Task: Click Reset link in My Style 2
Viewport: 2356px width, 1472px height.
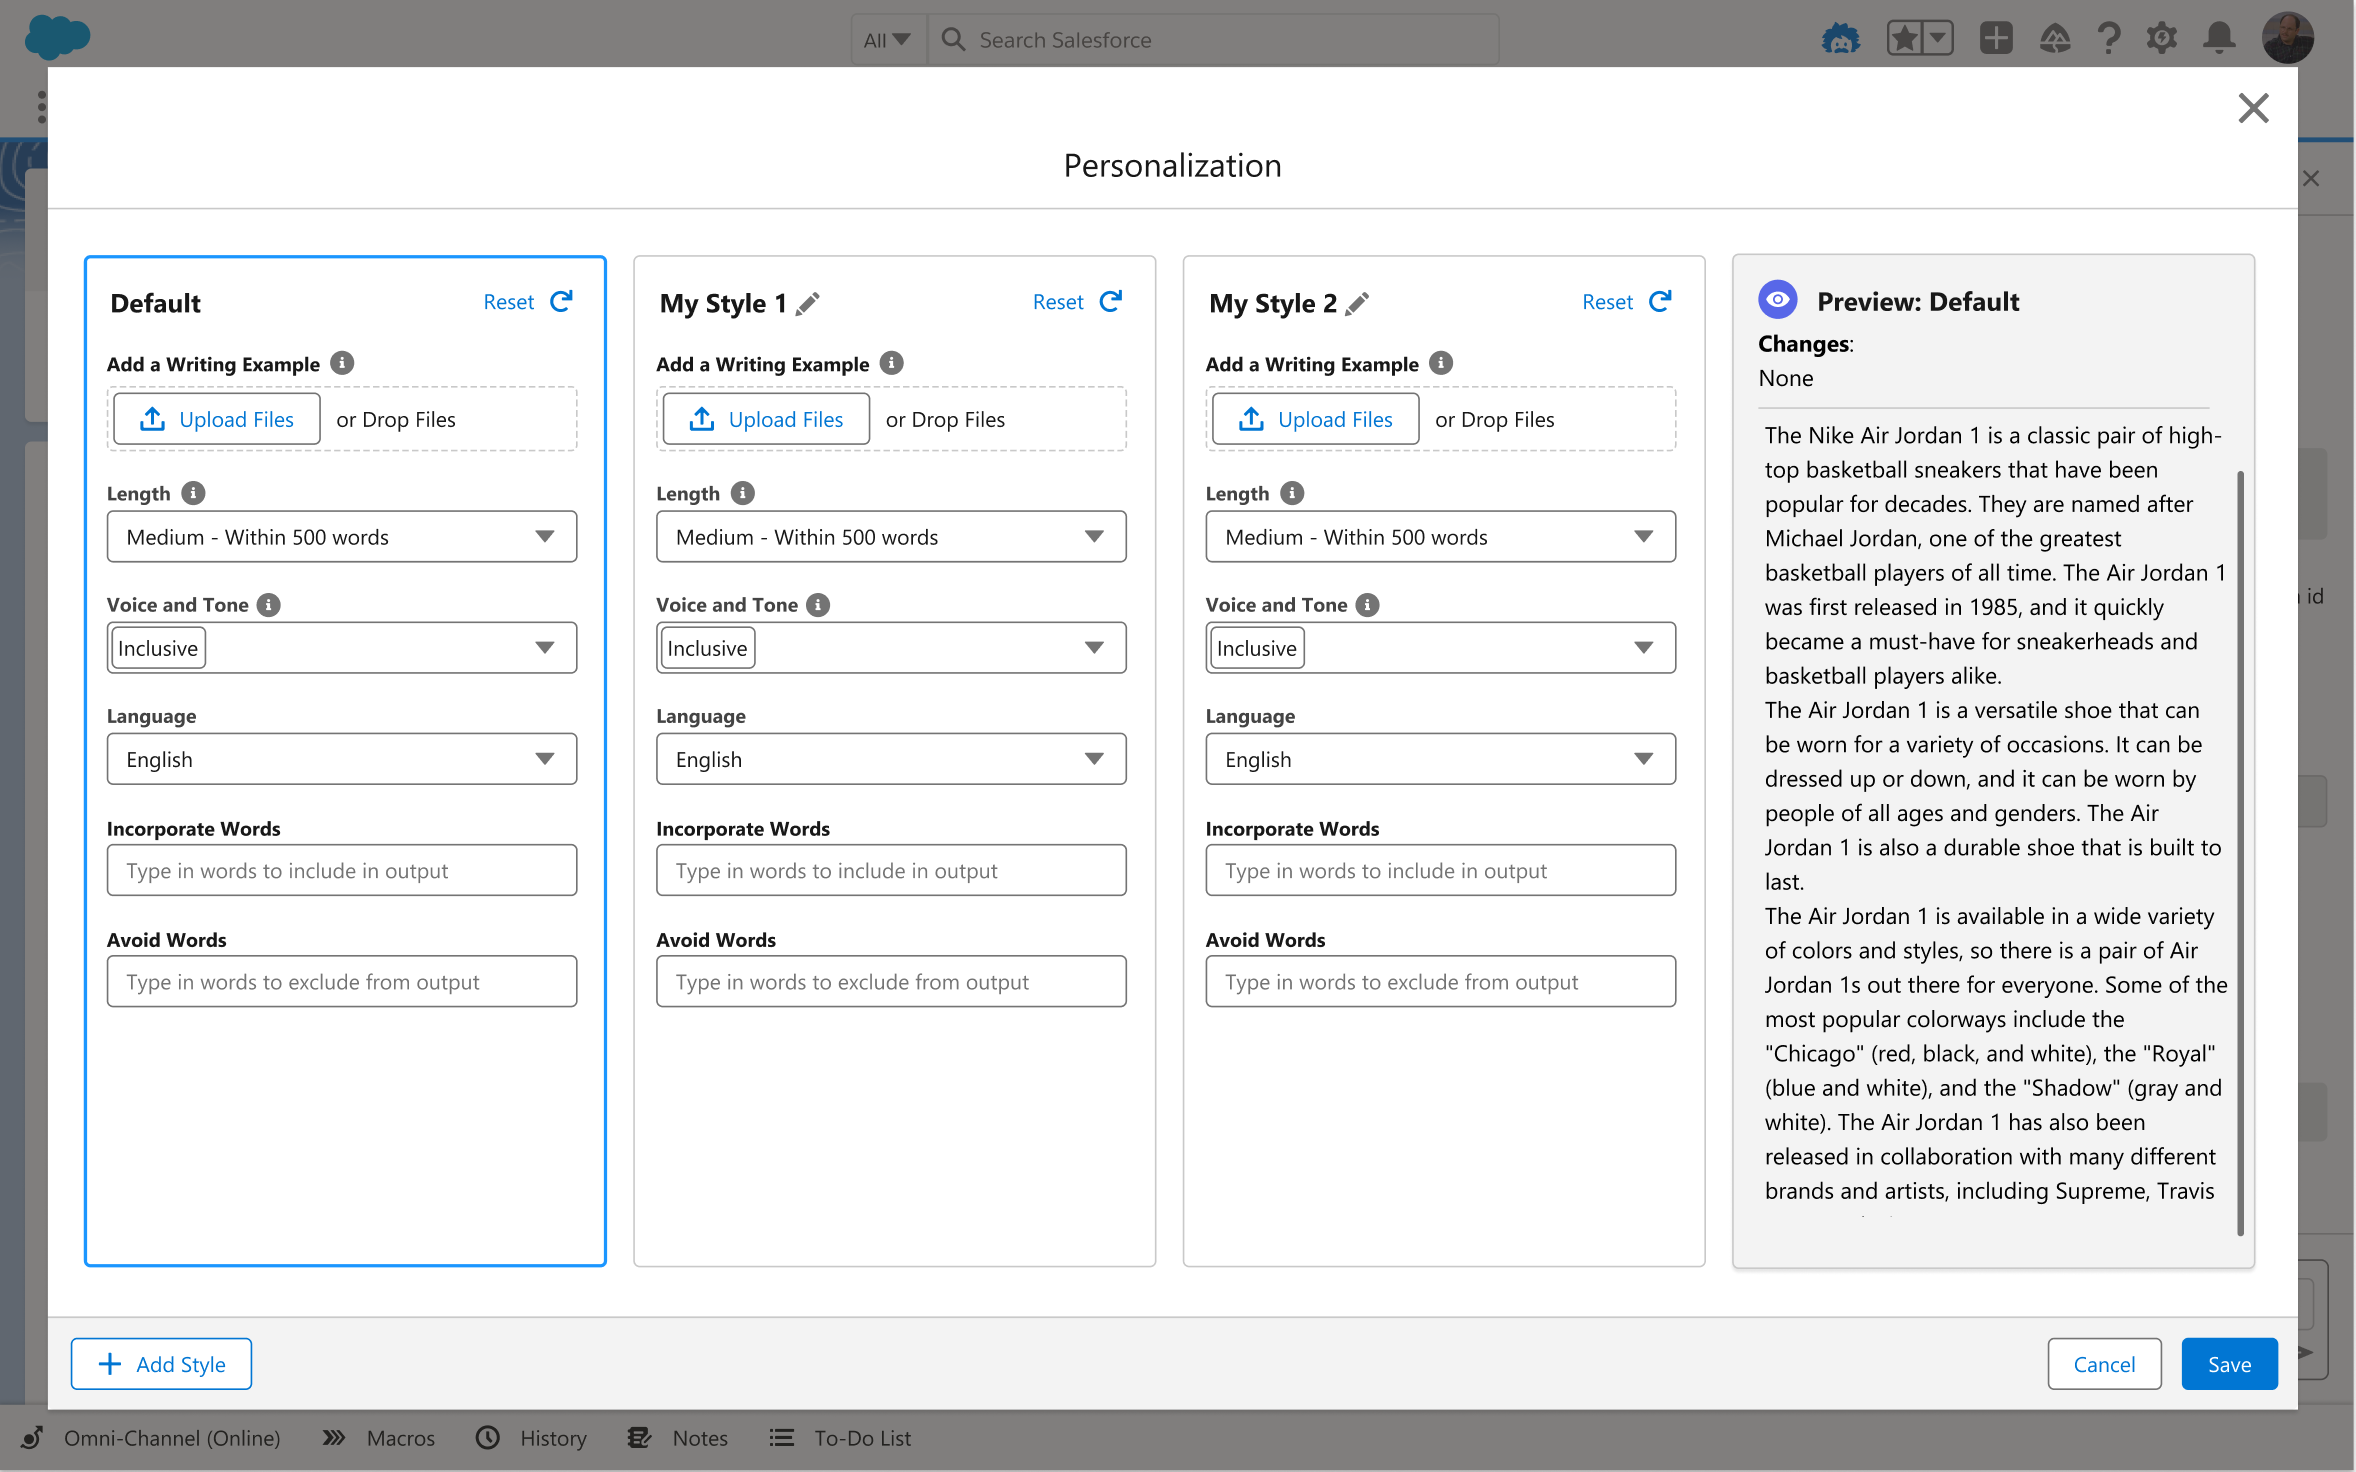Action: pos(1607,302)
